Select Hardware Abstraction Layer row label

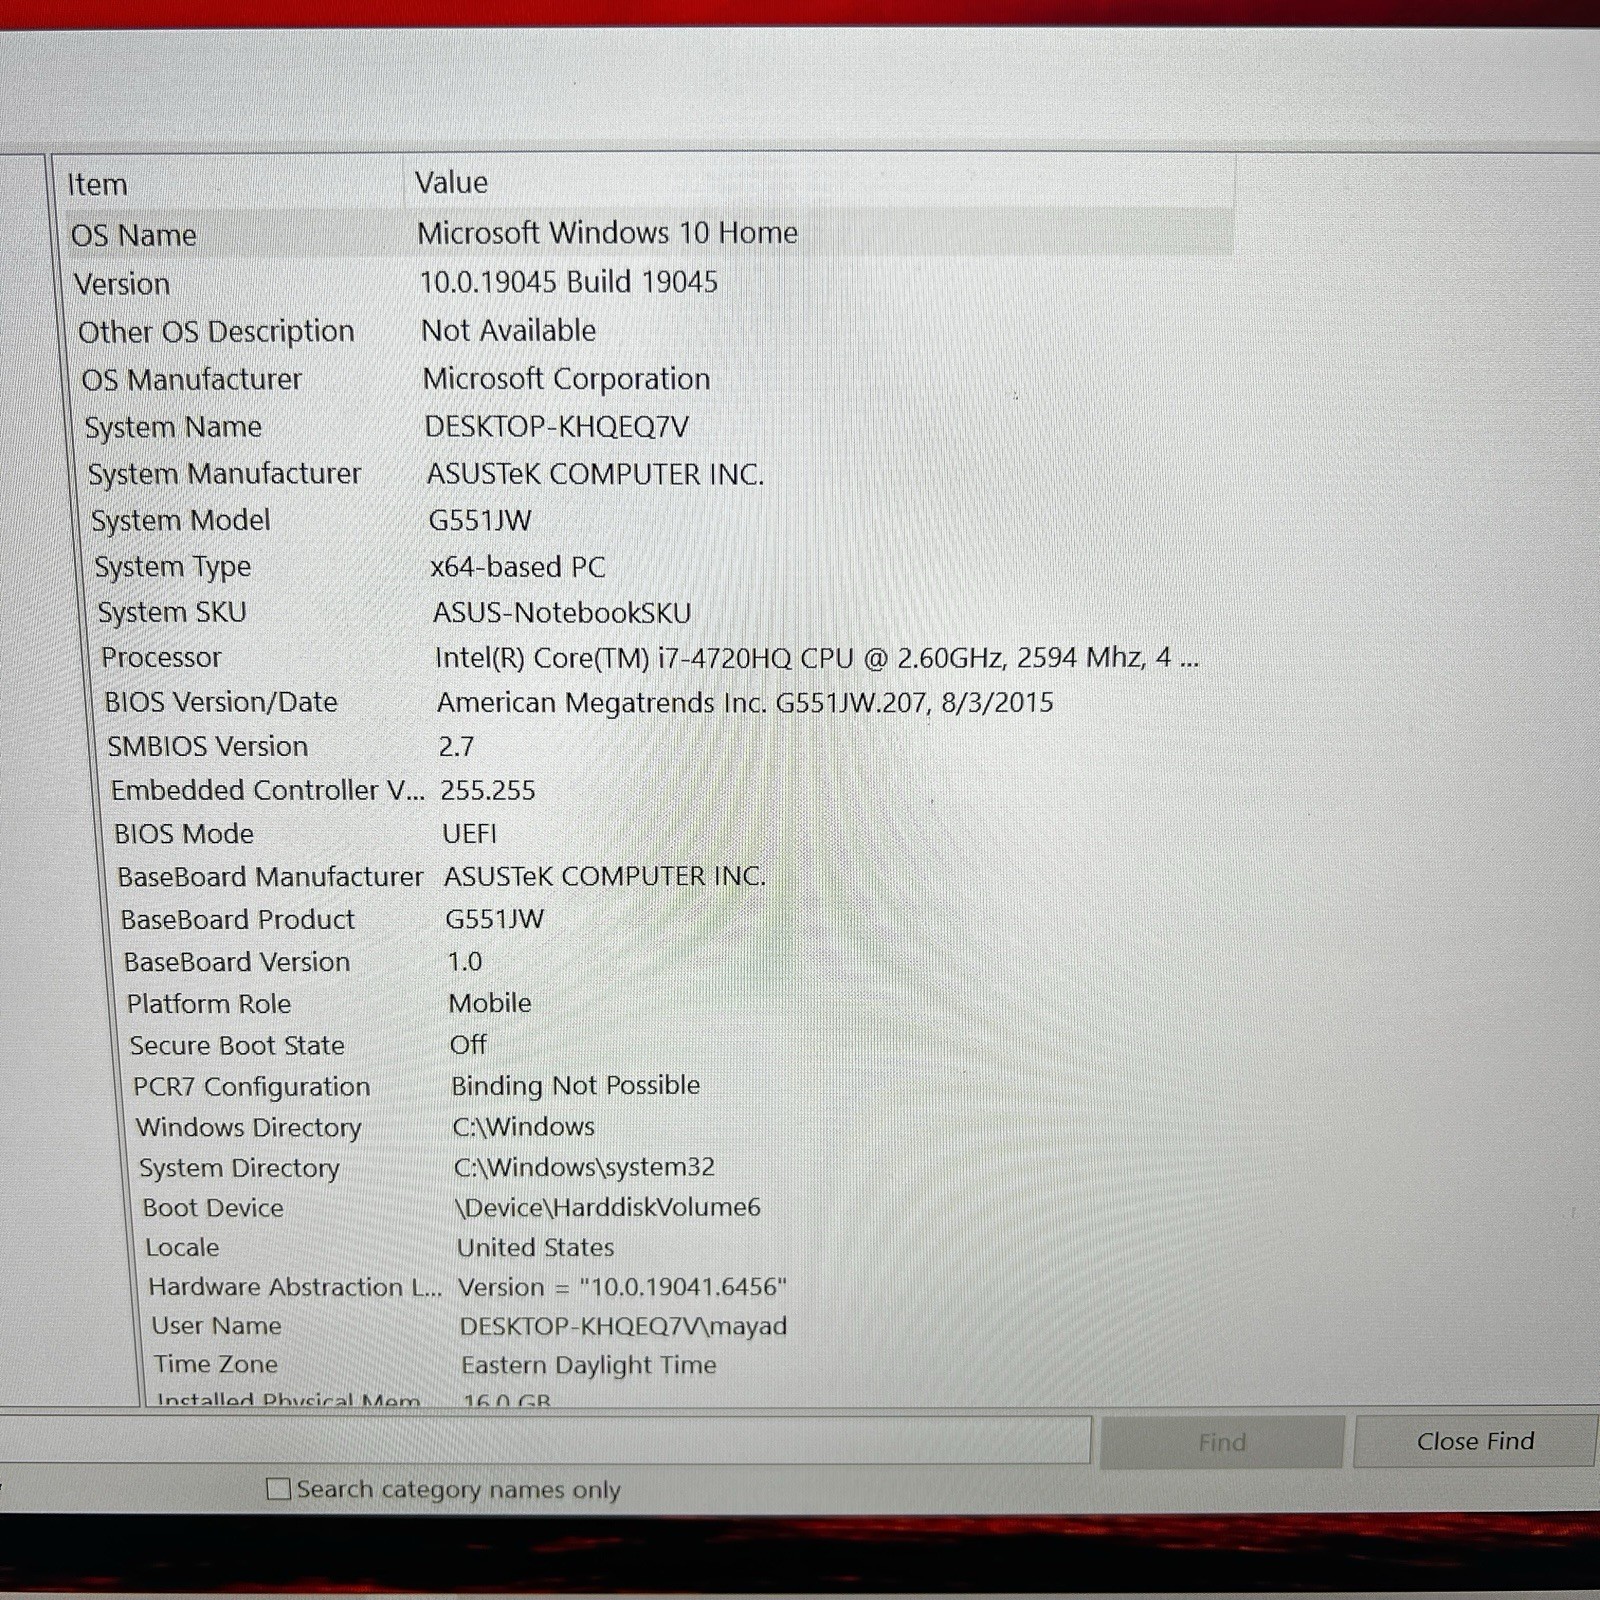tap(295, 1287)
